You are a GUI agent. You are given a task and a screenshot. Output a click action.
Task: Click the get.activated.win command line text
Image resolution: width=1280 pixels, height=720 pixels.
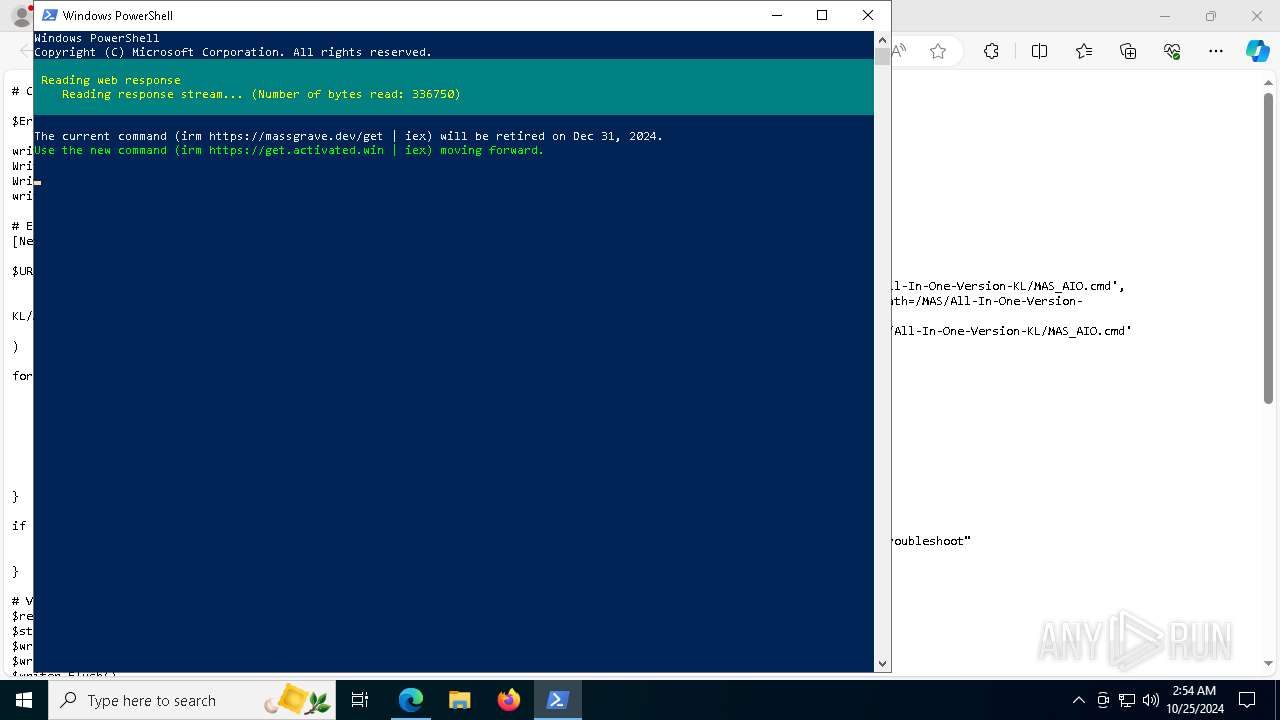coord(289,150)
